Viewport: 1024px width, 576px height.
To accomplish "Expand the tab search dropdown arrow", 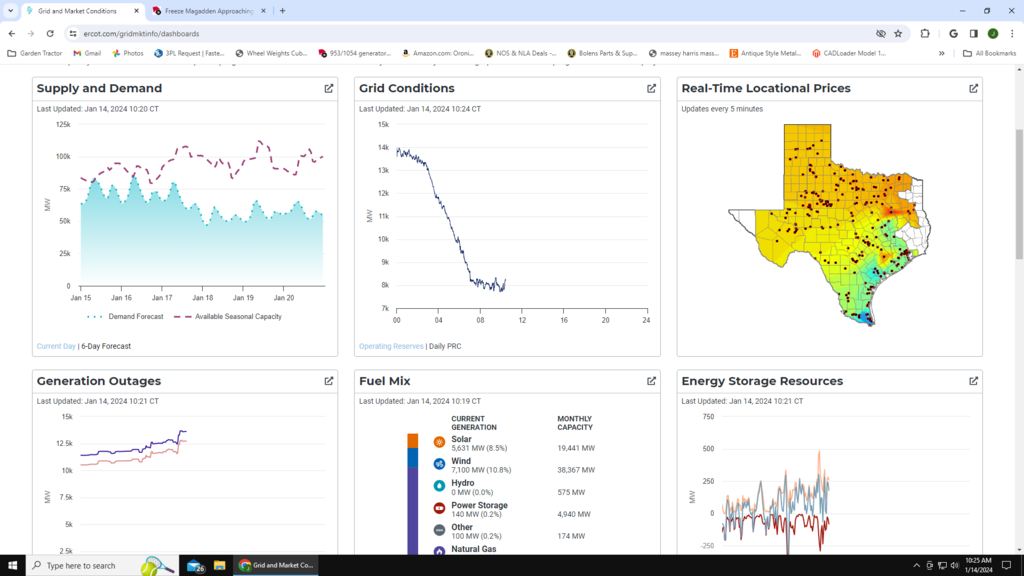I will coord(11,11).
